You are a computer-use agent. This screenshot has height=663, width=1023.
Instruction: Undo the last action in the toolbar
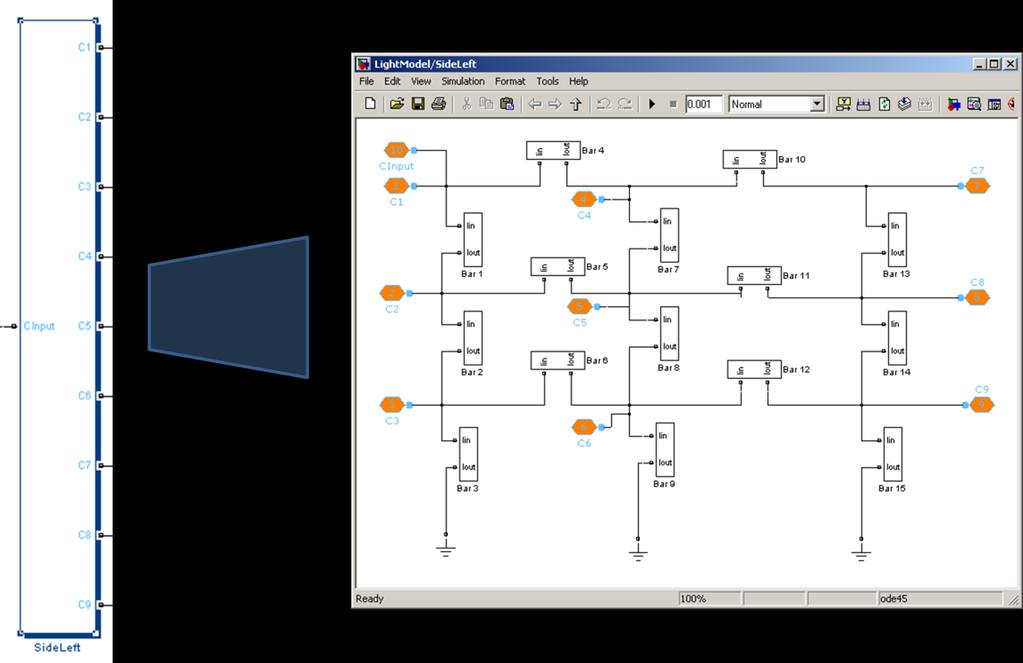coord(603,104)
